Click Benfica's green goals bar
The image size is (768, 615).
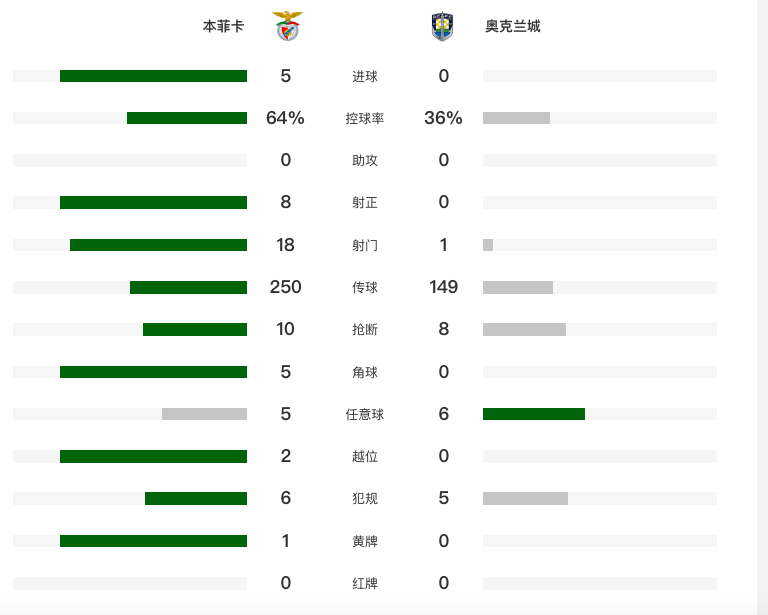153,76
